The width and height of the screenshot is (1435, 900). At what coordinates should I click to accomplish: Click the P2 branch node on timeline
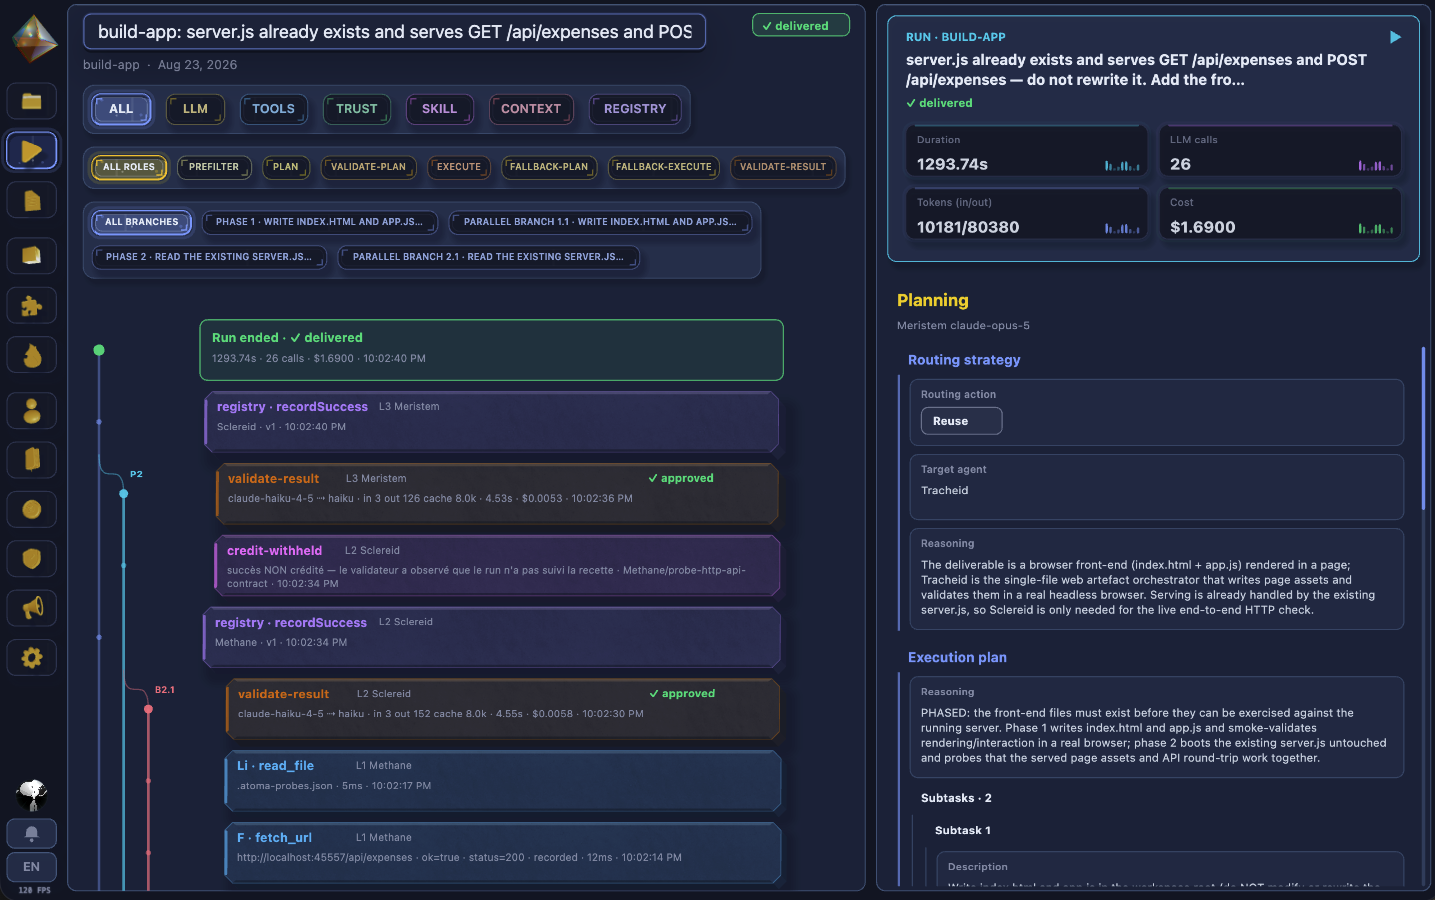point(124,494)
